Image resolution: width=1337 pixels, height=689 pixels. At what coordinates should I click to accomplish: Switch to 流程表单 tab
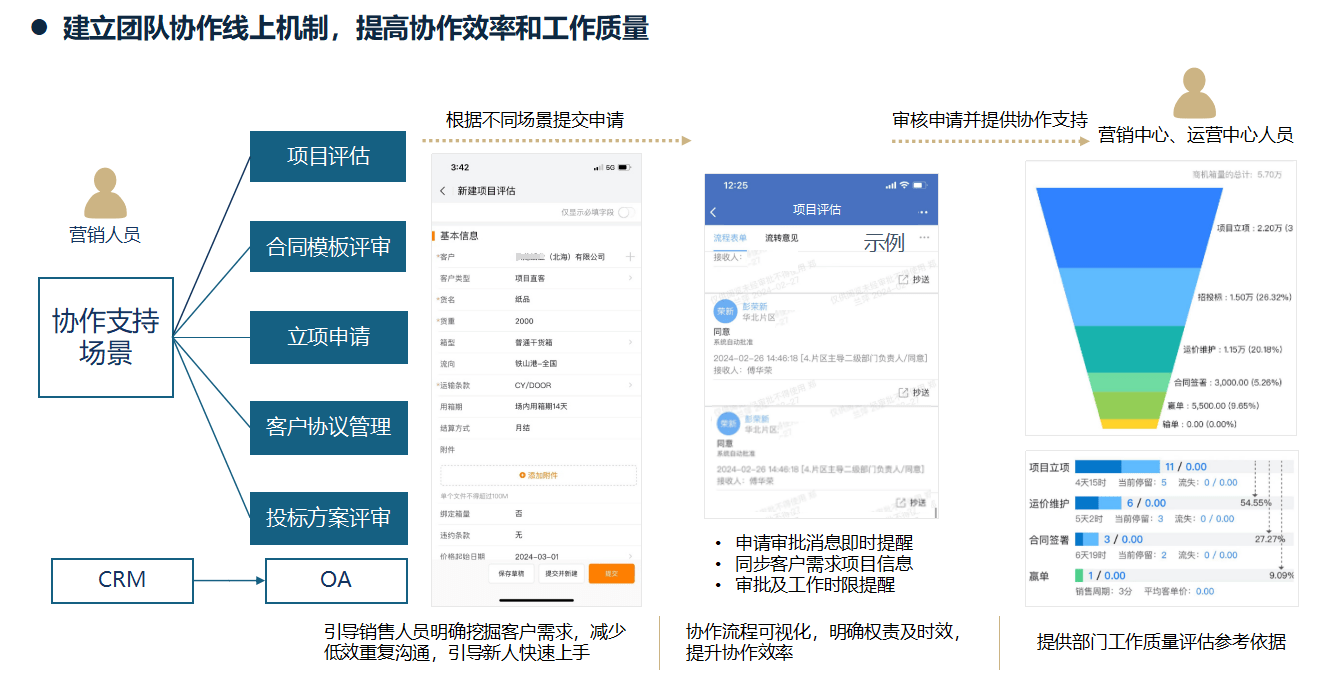(730, 238)
